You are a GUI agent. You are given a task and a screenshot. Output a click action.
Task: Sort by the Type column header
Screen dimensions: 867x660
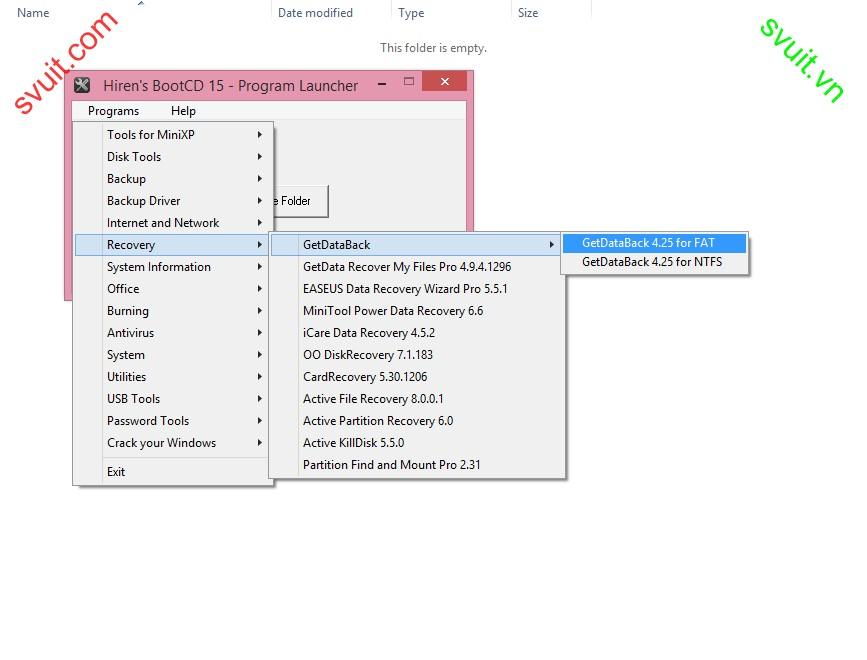coord(411,13)
